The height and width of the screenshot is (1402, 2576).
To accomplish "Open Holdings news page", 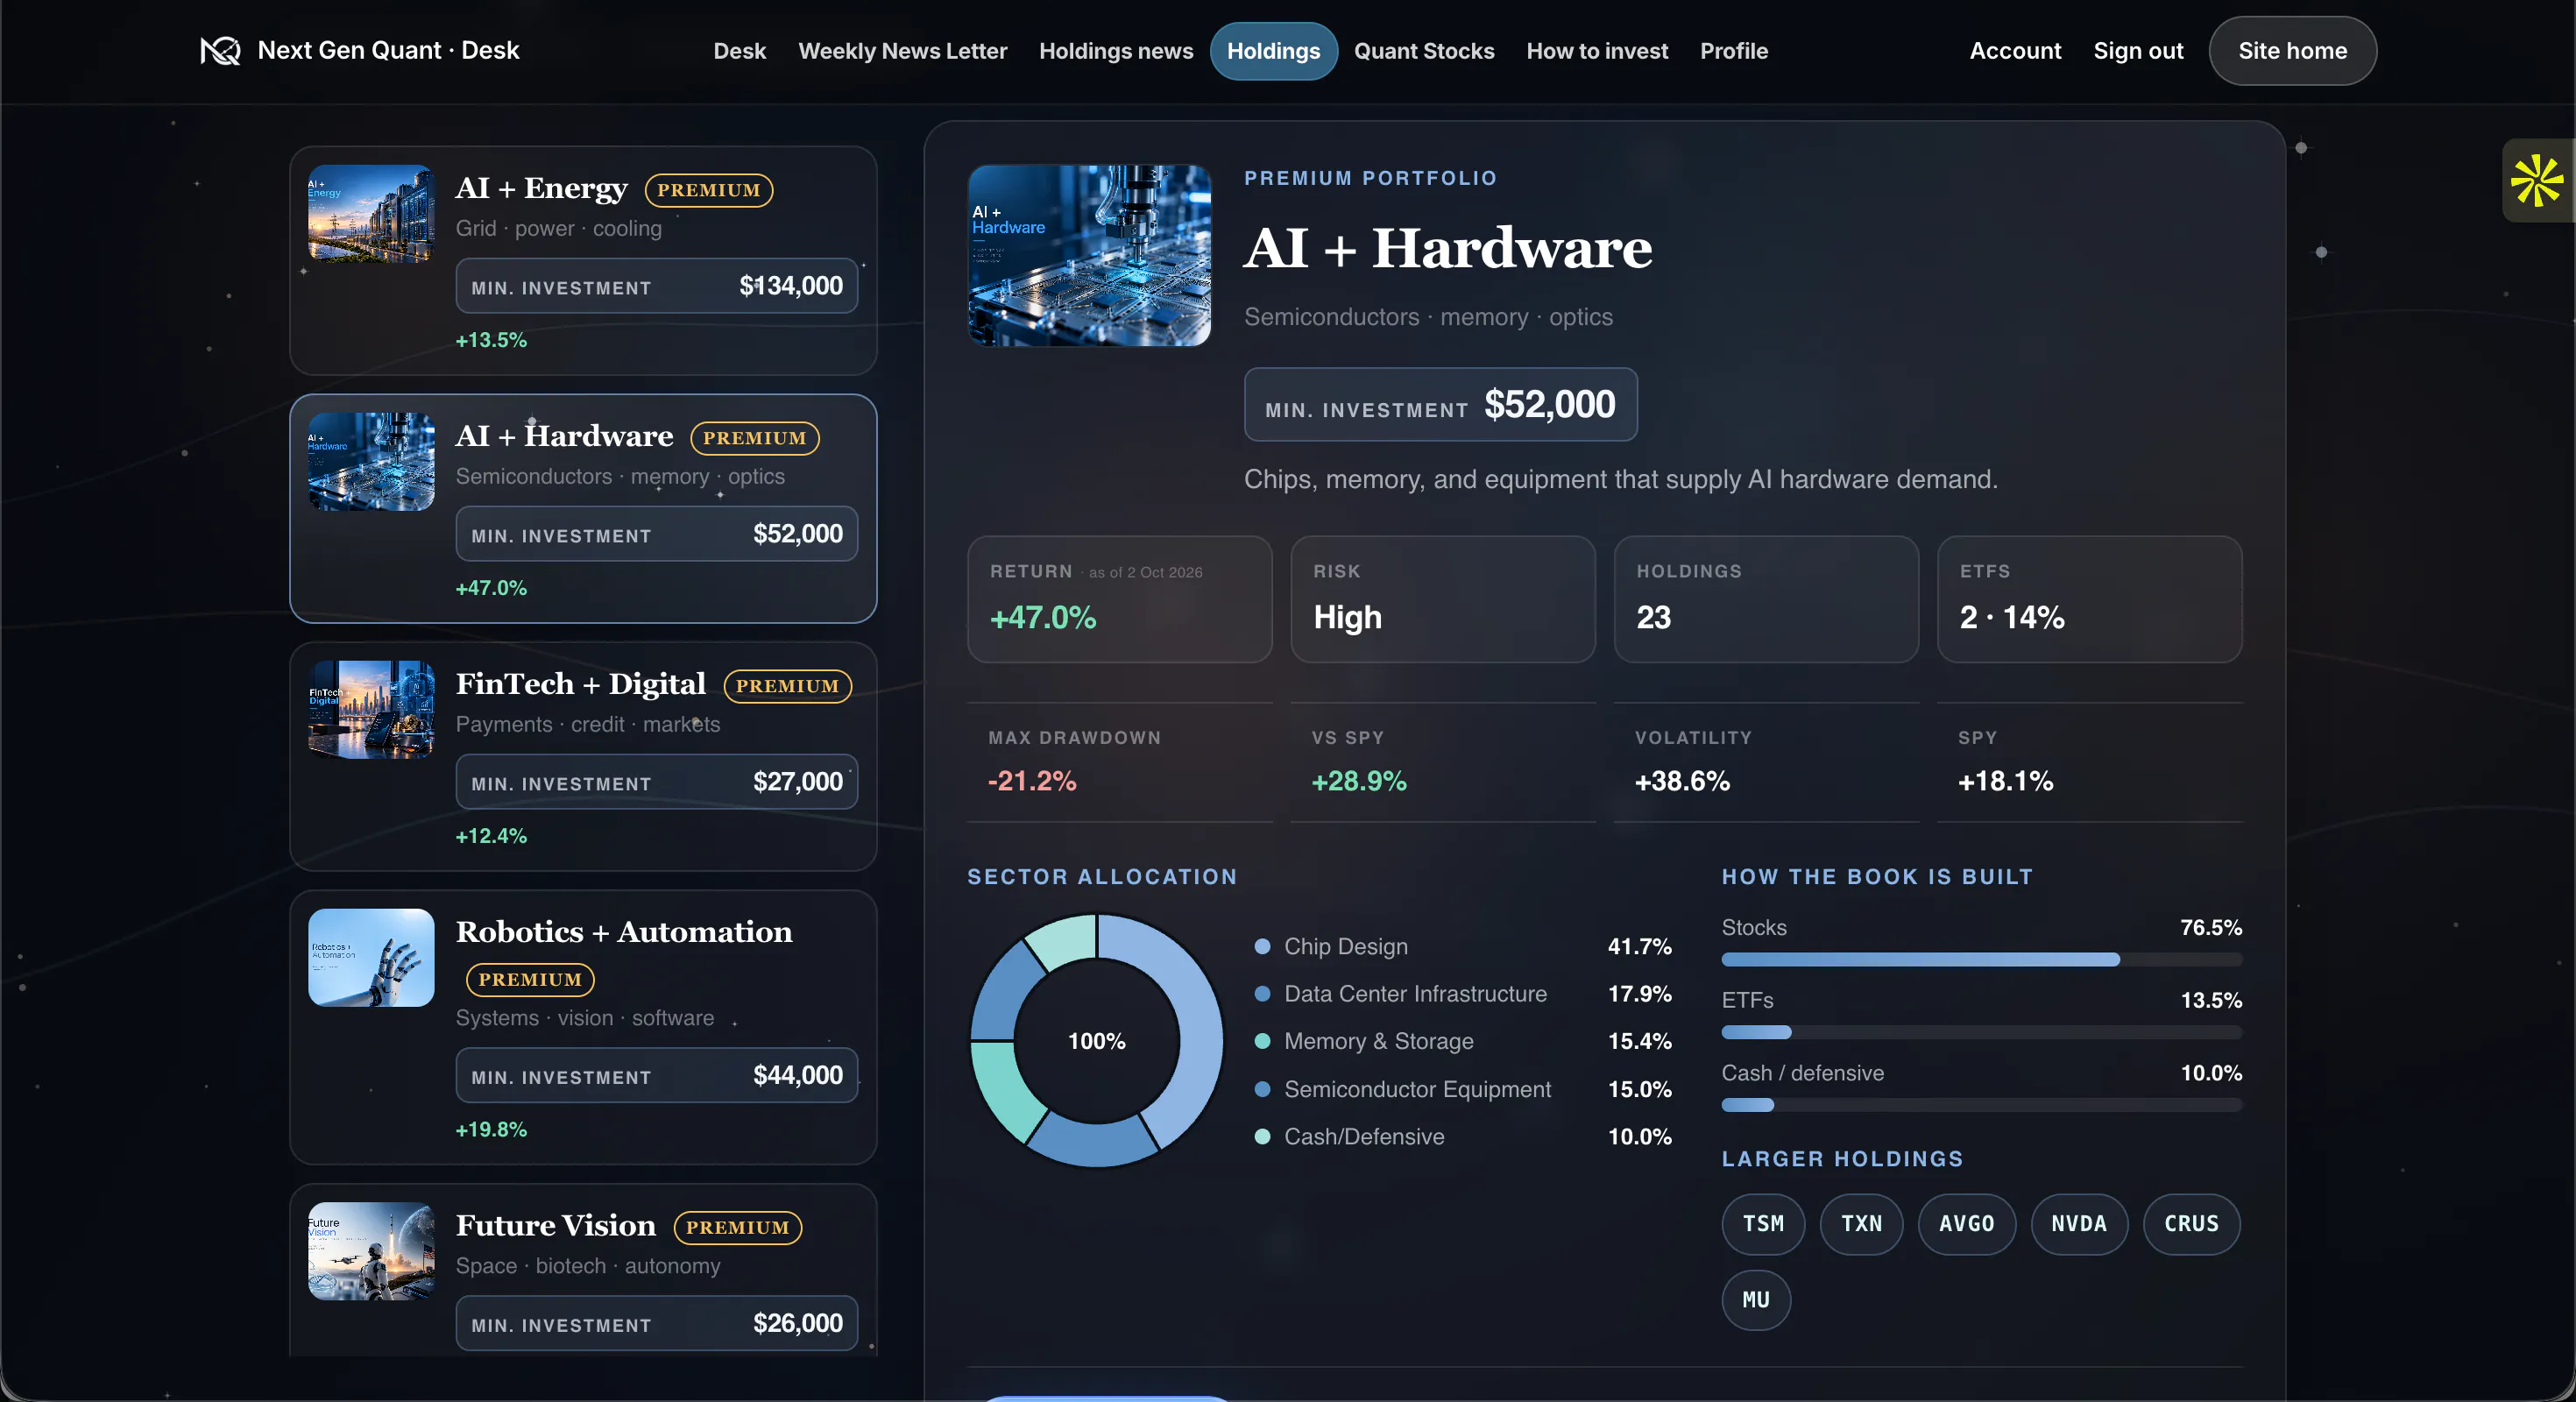I will (x=1116, y=50).
